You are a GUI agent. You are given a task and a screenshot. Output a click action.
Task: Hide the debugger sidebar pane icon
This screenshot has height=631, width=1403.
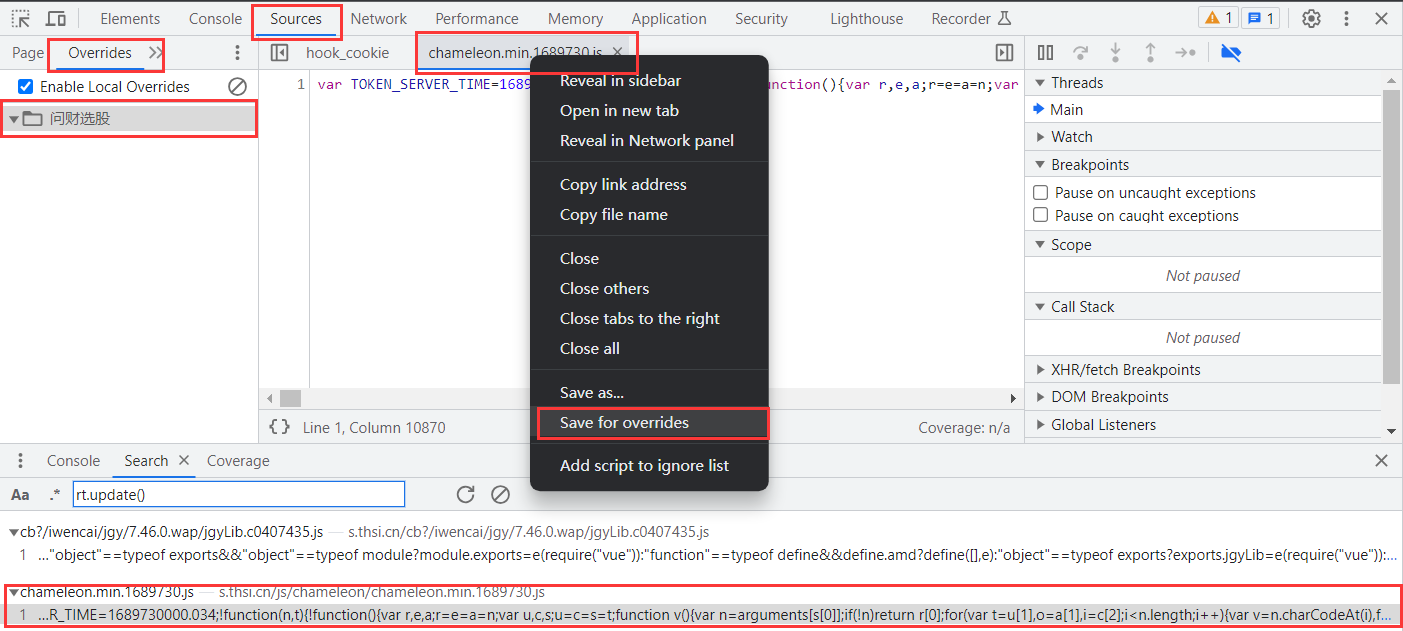[x=1004, y=52]
